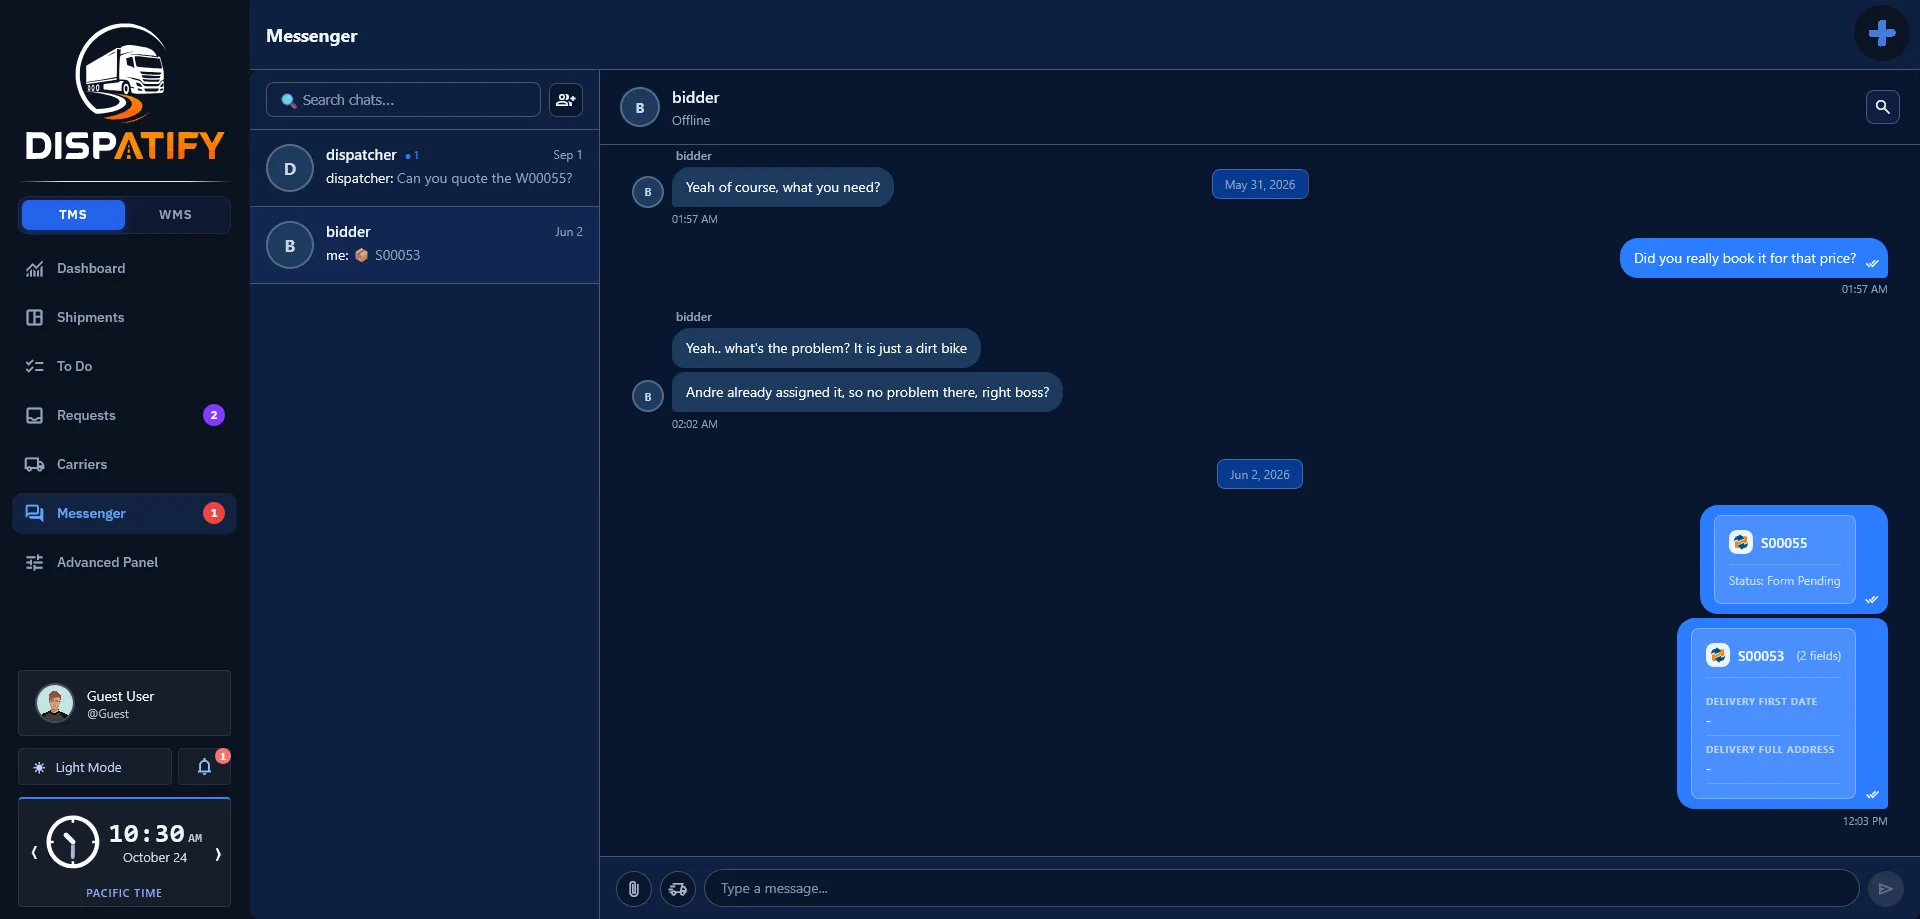Screen dimensions: 1920x919
Task: Click the S00055 shipment icon in message
Action: (x=1741, y=542)
